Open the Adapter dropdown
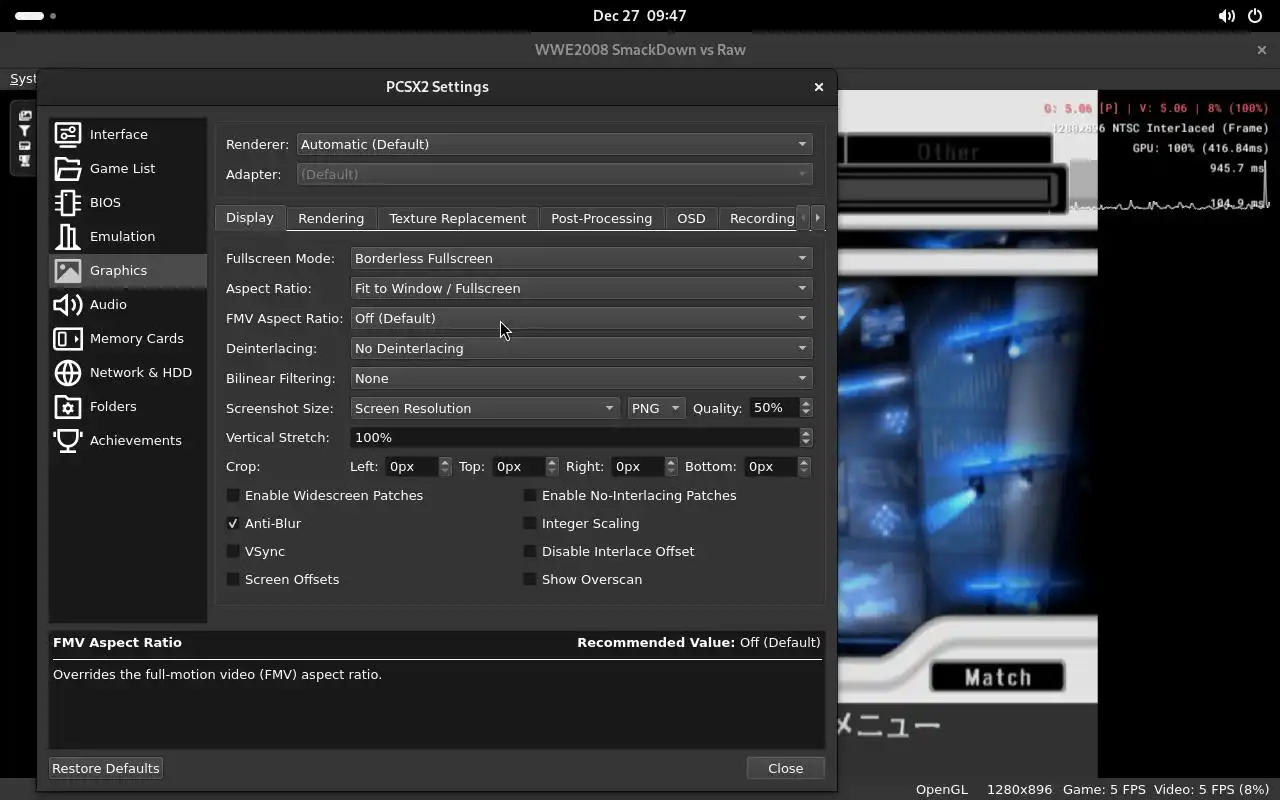Viewport: 1280px width, 800px height. pyautogui.click(x=555, y=174)
